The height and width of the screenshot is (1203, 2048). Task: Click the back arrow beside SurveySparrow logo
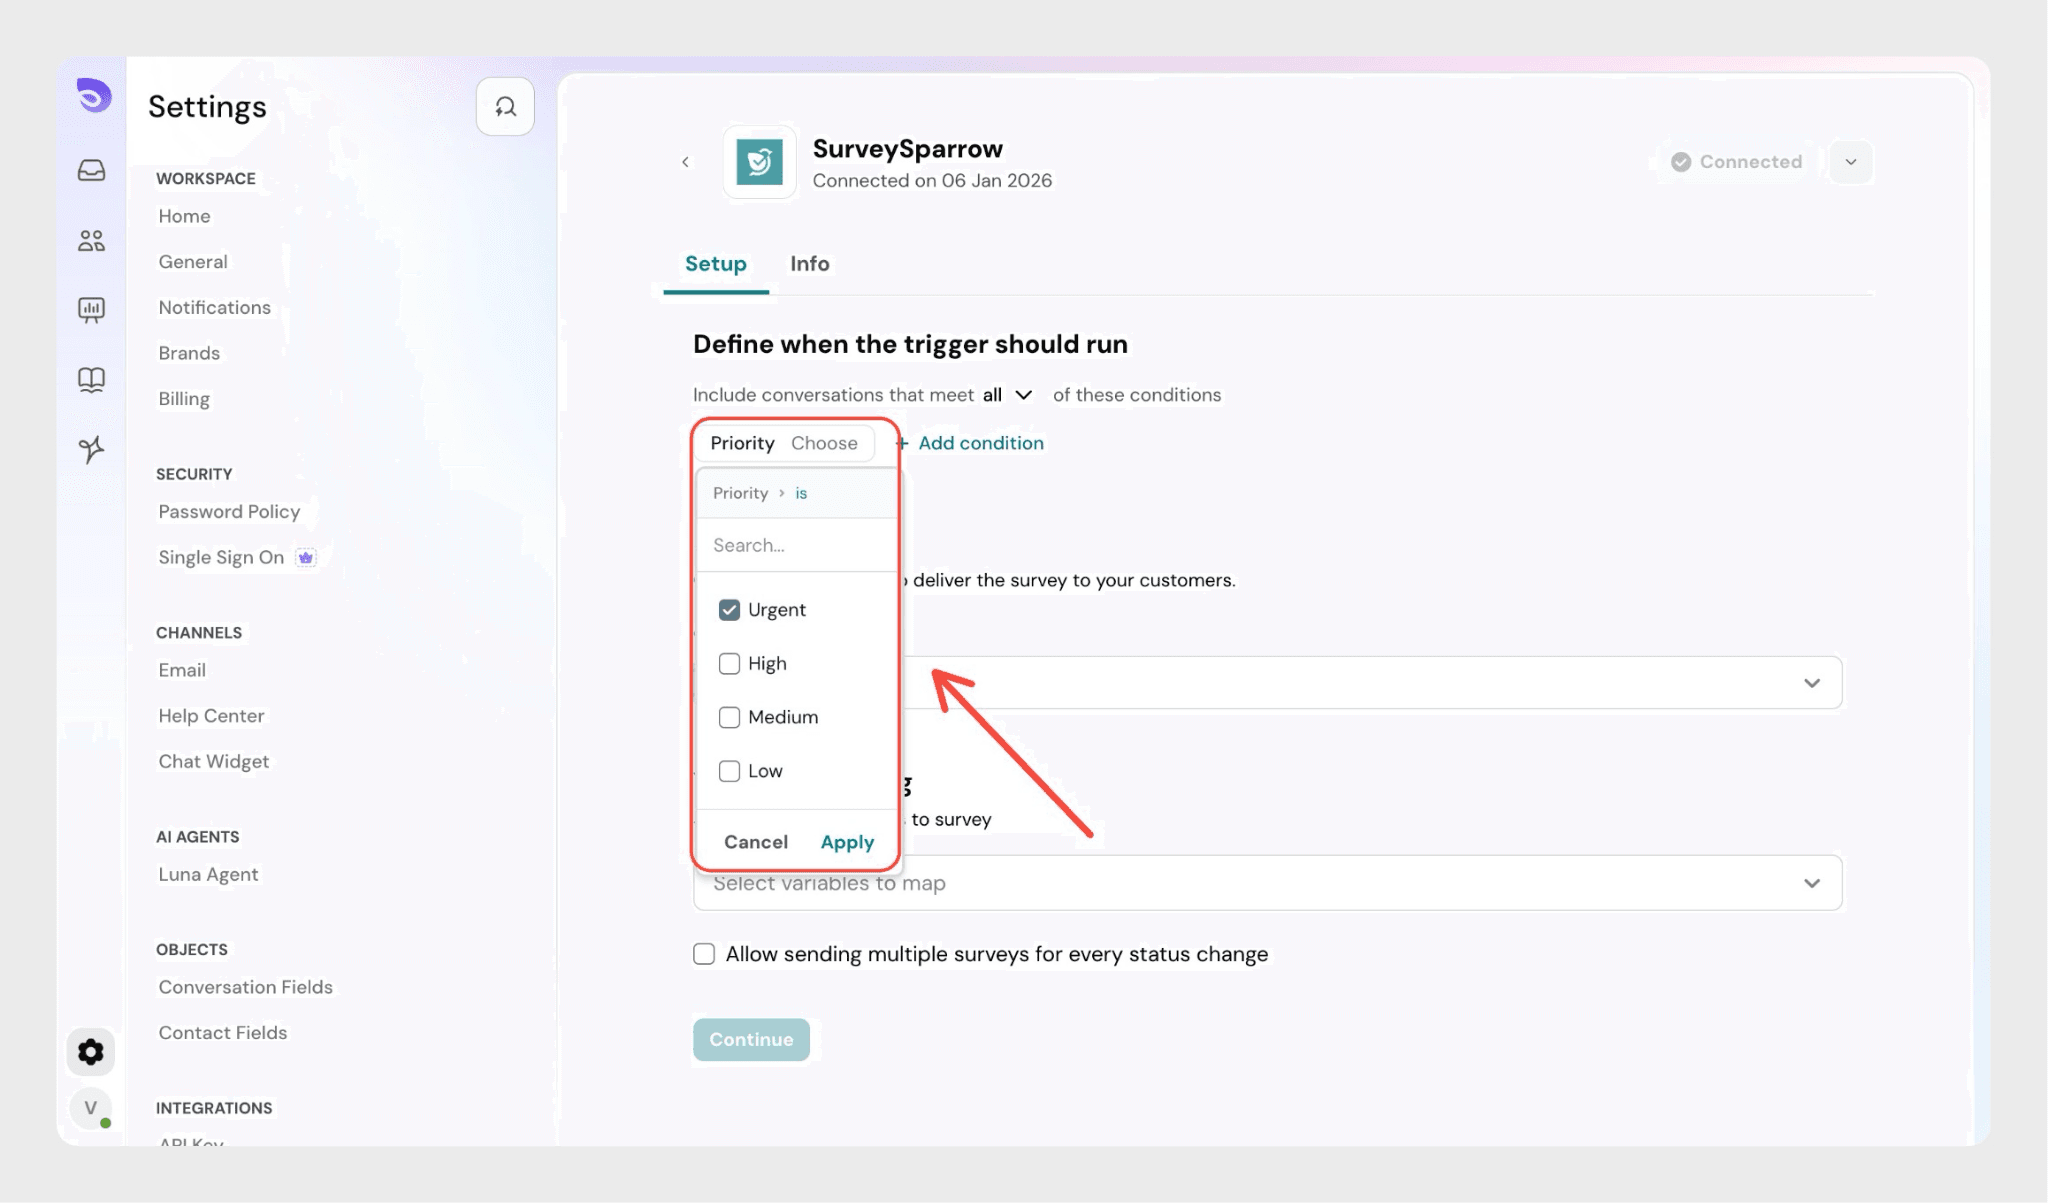point(685,162)
